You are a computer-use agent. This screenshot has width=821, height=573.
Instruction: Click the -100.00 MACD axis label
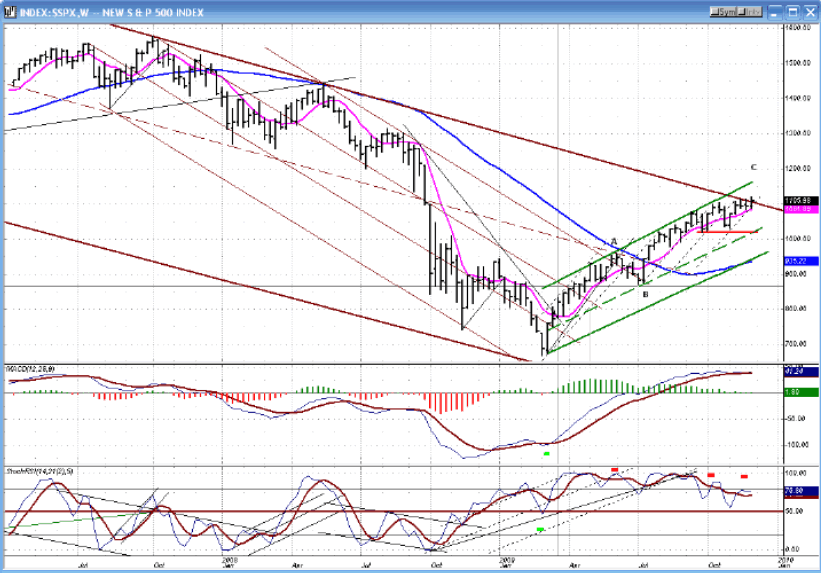click(798, 445)
